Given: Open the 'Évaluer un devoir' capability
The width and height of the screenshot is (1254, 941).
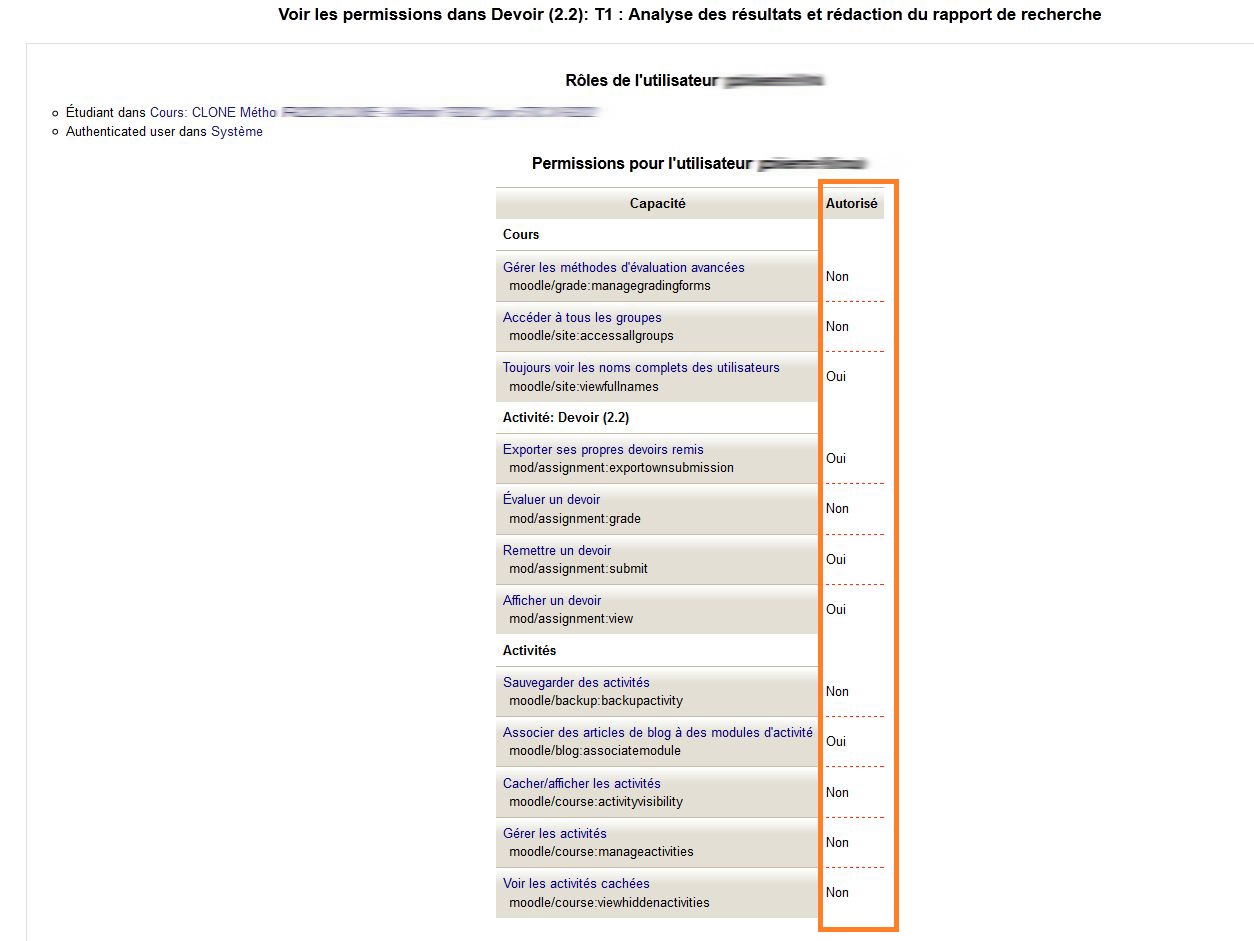Looking at the screenshot, I should click(x=551, y=499).
